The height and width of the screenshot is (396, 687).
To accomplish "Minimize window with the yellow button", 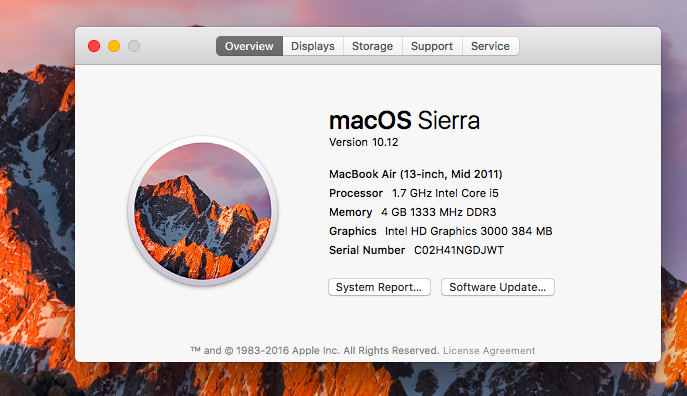I will pyautogui.click(x=114, y=46).
